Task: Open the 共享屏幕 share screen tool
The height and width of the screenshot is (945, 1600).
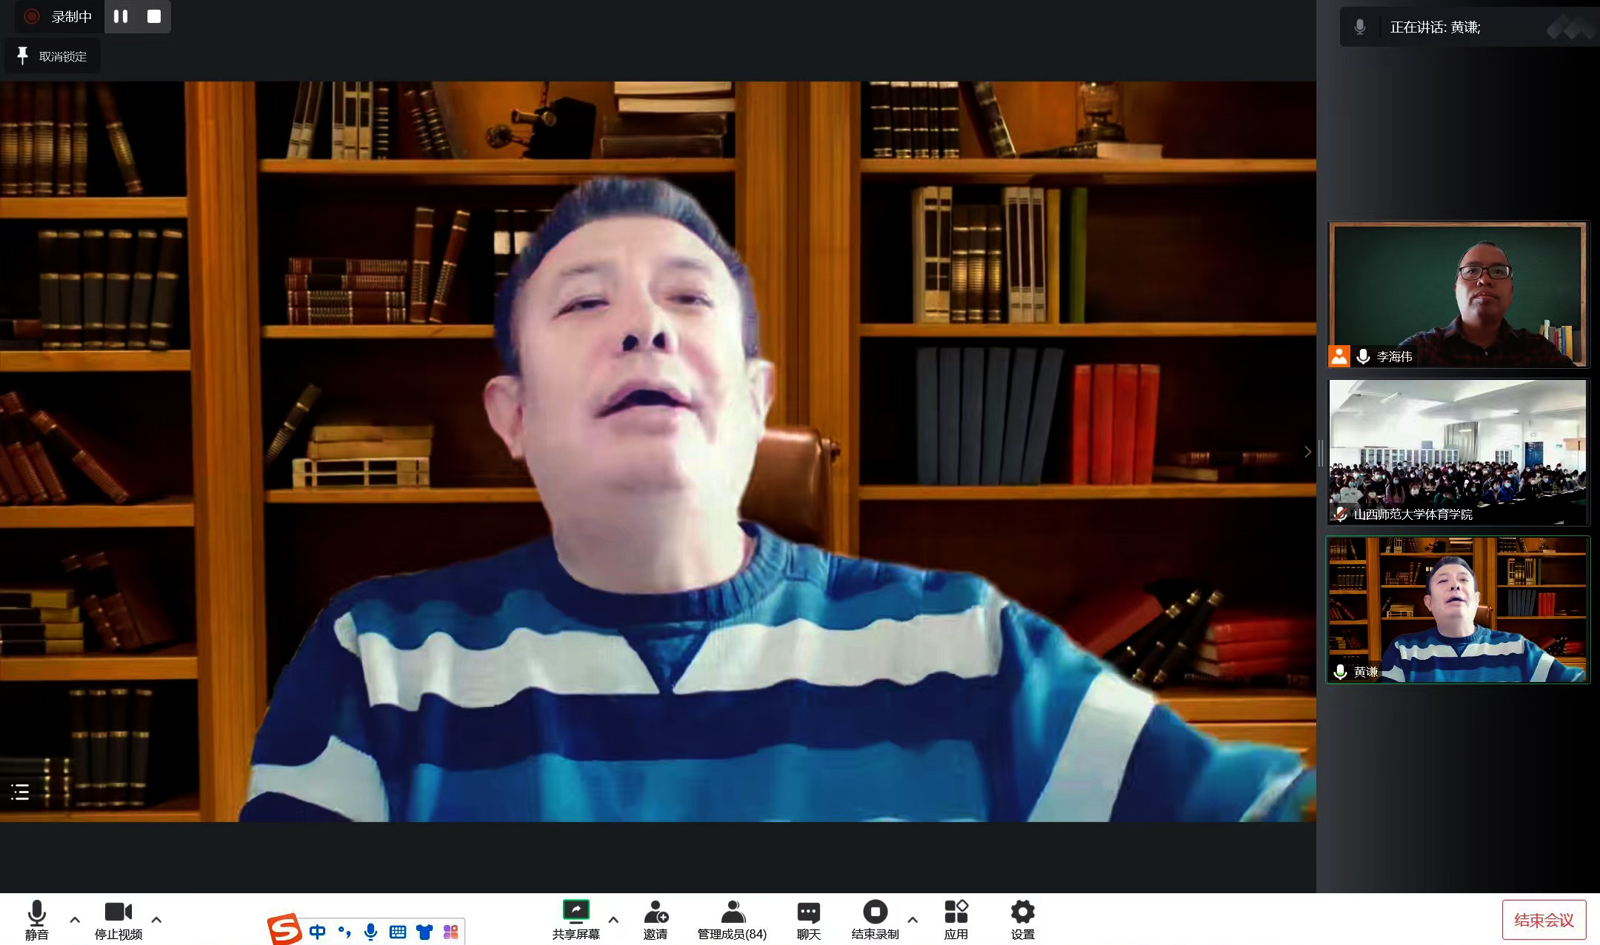Action: [x=576, y=919]
